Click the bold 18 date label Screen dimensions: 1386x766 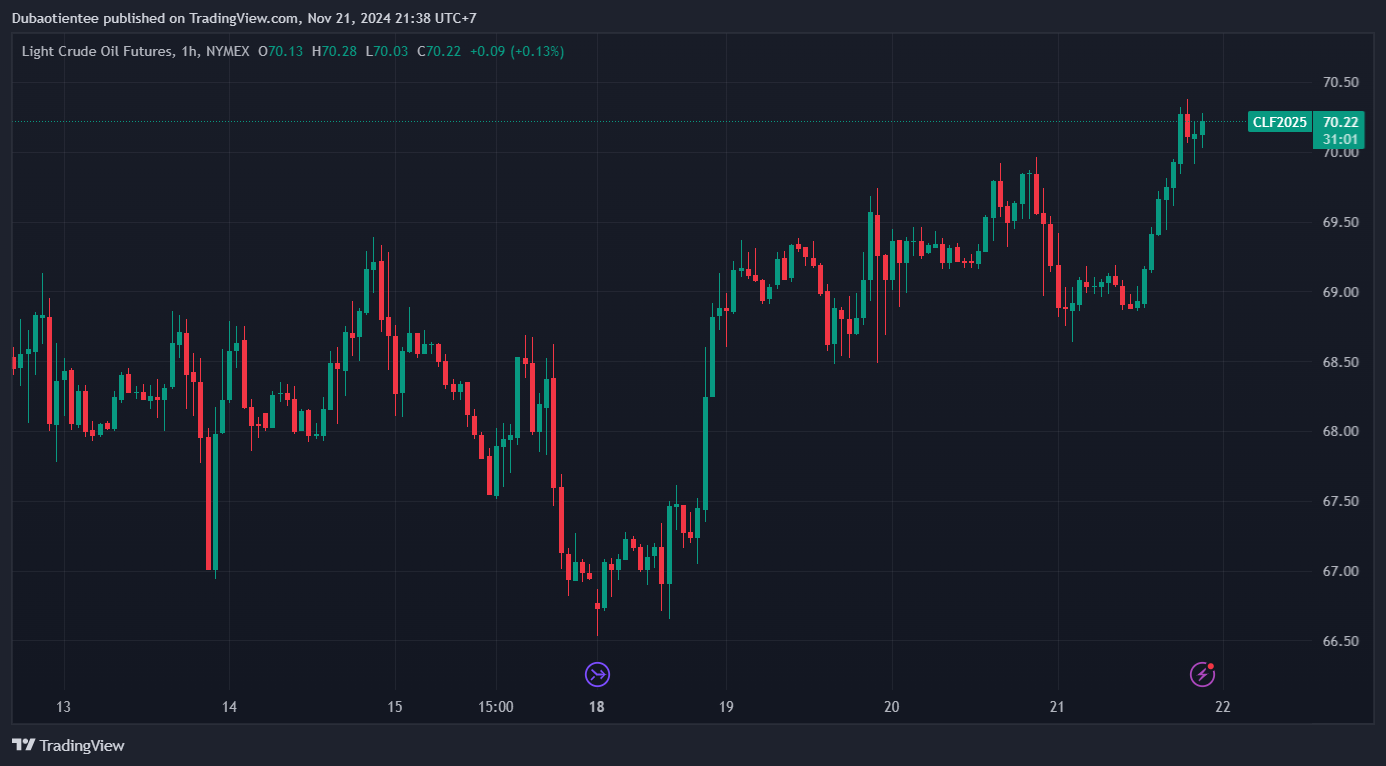coord(597,707)
